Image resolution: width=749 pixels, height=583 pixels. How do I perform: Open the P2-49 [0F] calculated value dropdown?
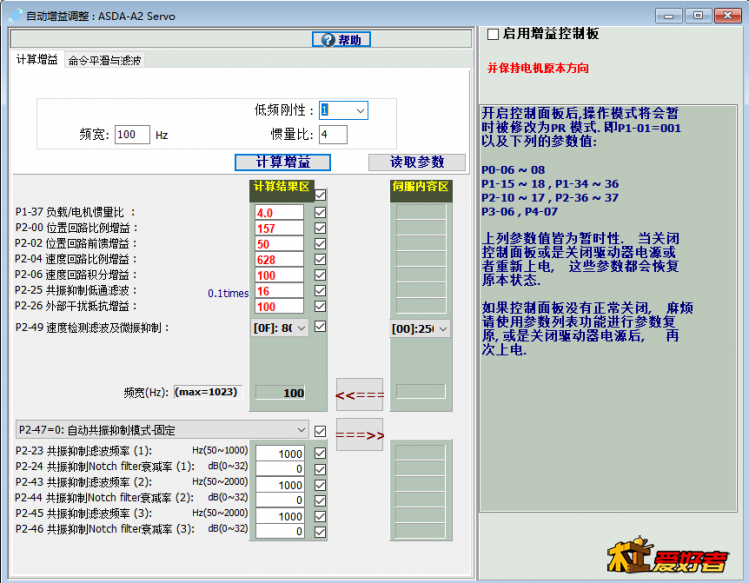[x=279, y=328]
